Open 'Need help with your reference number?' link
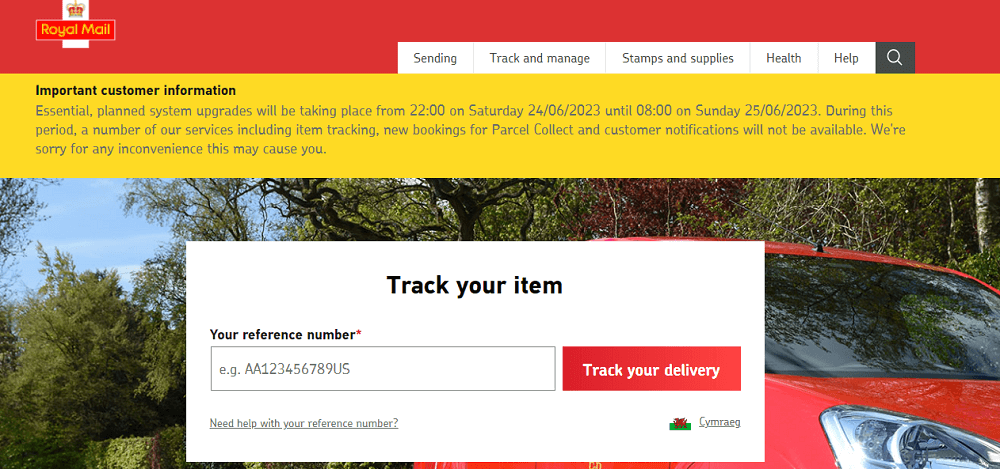Screen dimensions: 1000x469 coord(304,423)
